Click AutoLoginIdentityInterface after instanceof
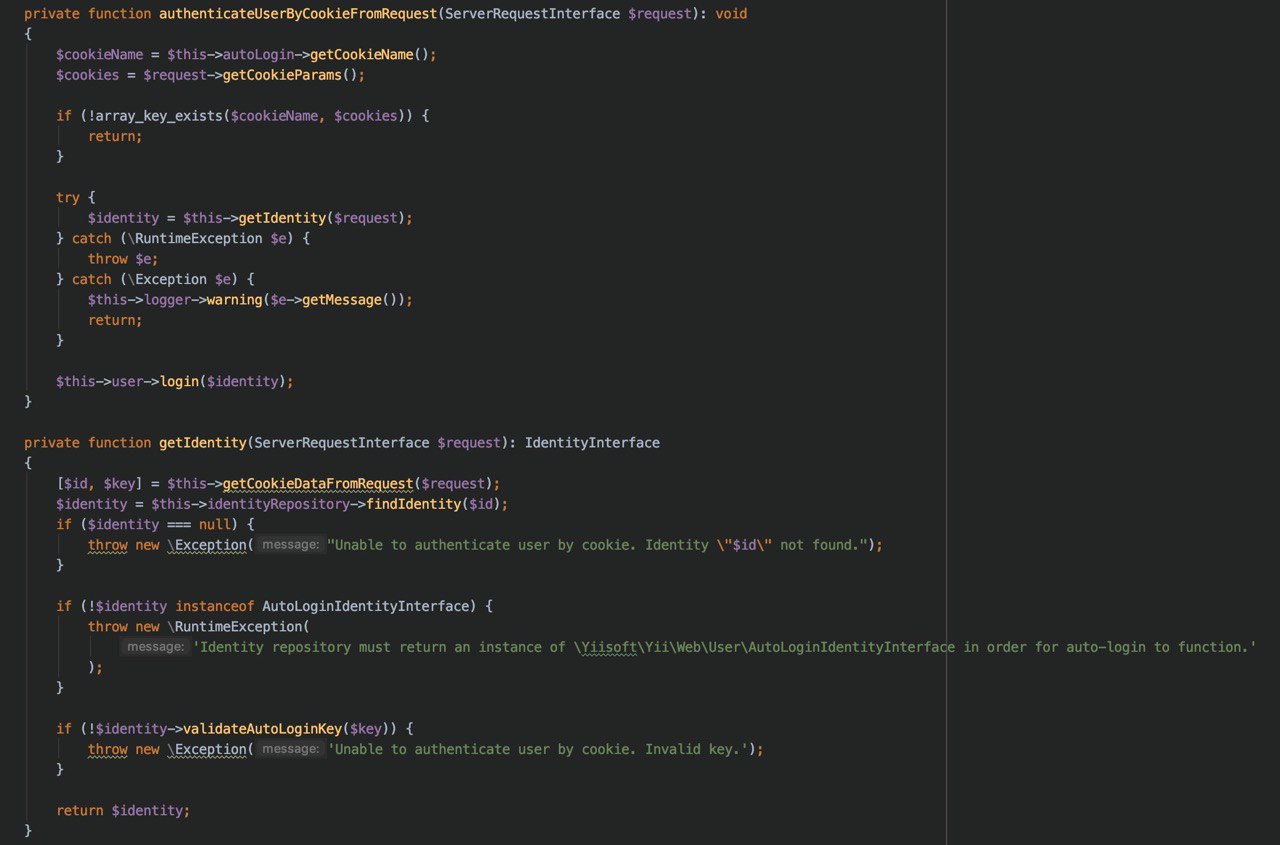This screenshot has width=1280, height=845. click(x=366, y=607)
